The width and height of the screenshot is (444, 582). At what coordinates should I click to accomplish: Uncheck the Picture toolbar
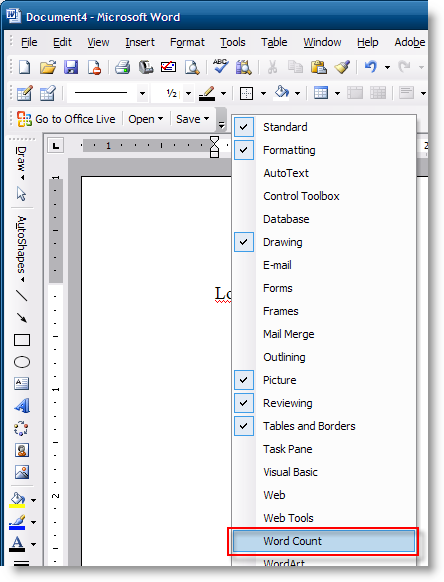tap(324, 380)
